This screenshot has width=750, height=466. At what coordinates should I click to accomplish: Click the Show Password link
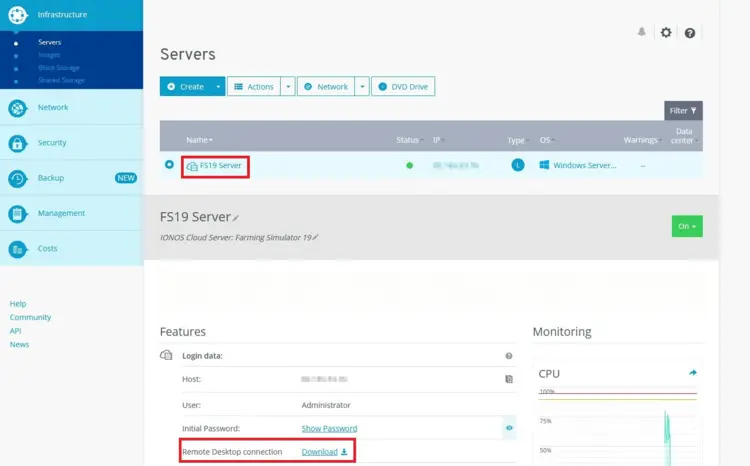329,428
